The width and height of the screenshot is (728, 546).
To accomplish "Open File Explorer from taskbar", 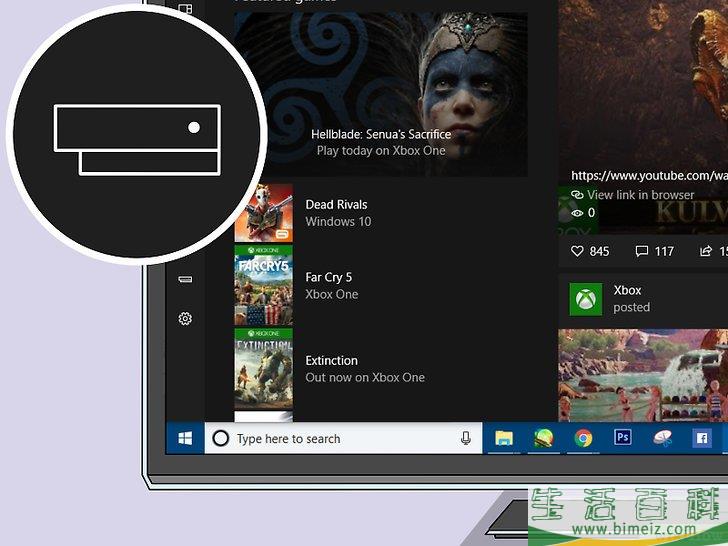I will coord(504,438).
